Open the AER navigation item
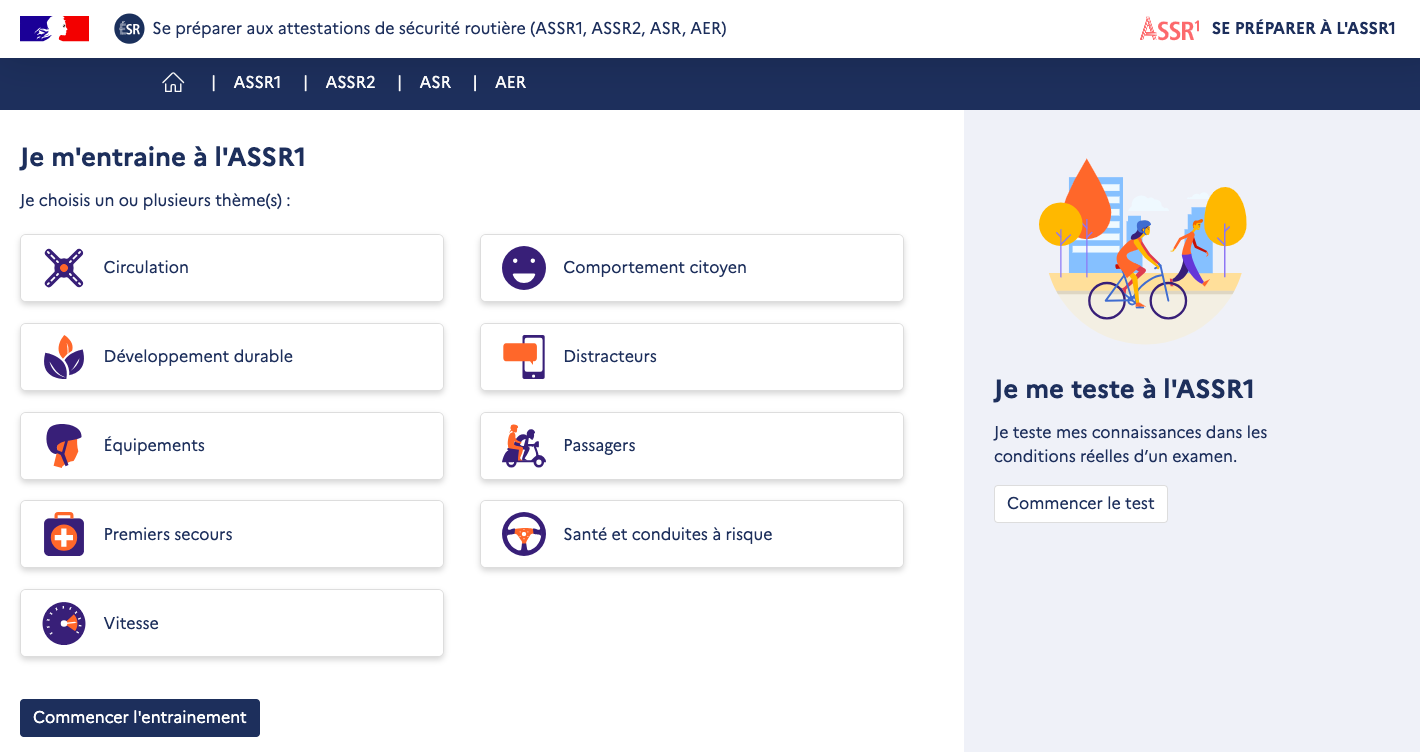 510,83
